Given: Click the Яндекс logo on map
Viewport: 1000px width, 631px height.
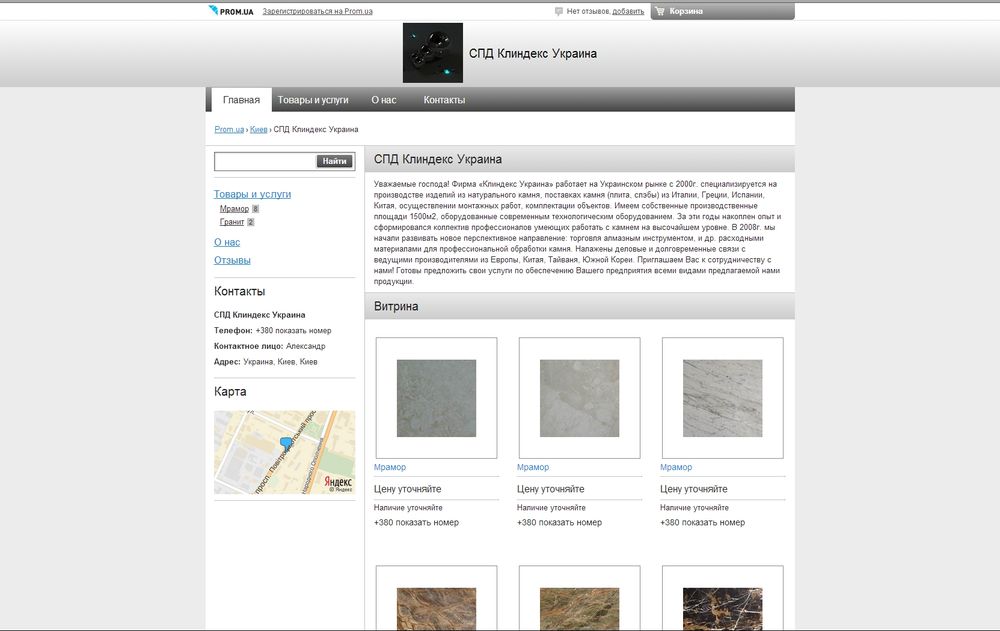Looking at the screenshot, I should [338, 482].
